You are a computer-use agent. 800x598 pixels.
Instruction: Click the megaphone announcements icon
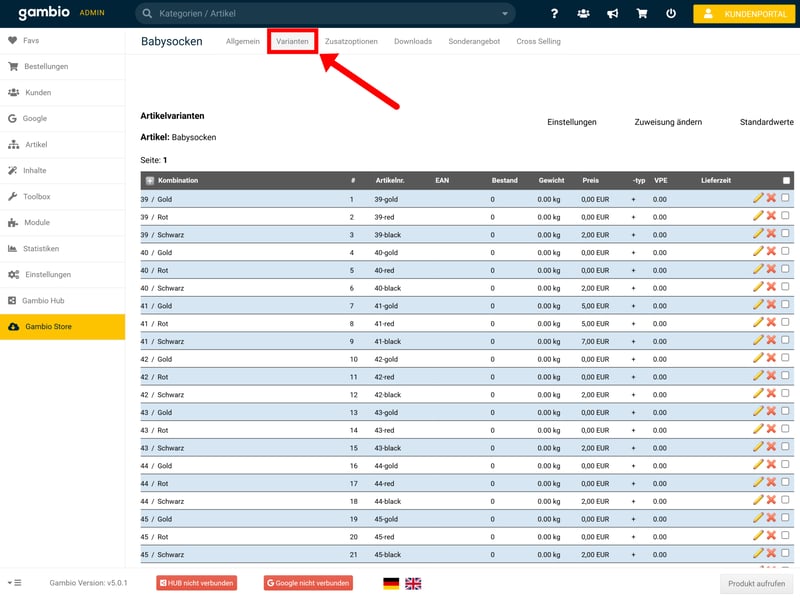[x=612, y=14]
